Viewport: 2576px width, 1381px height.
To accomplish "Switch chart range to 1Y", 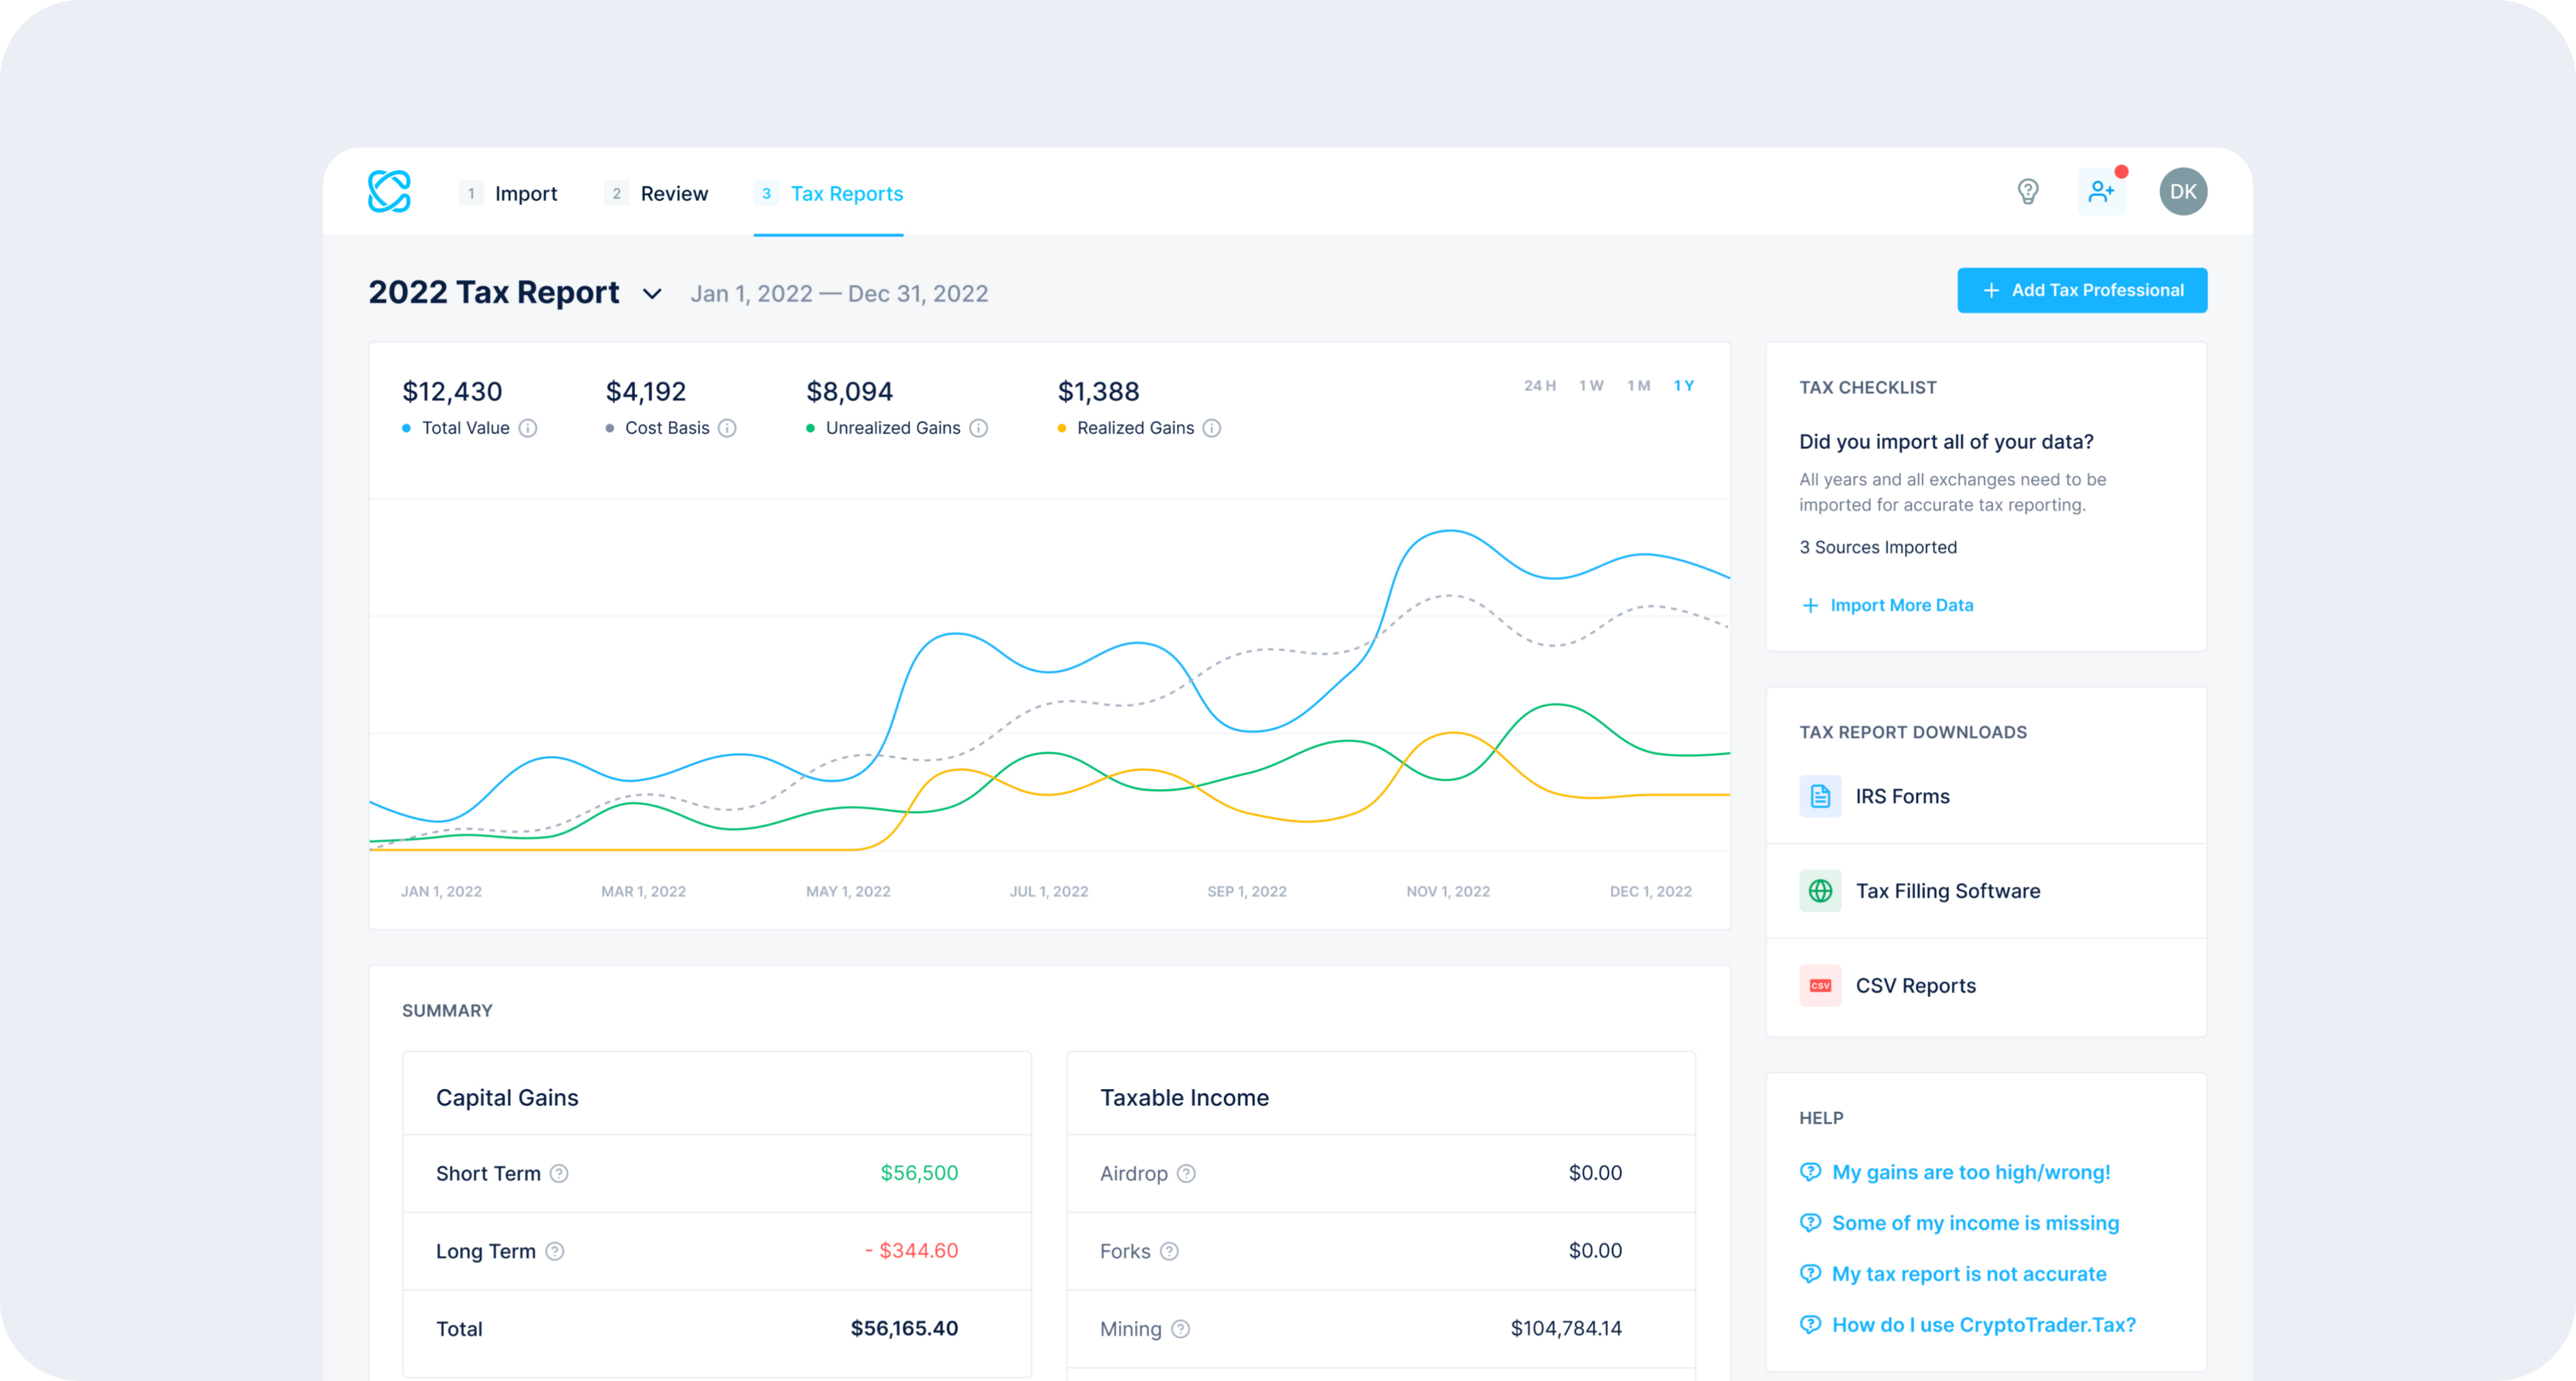I will (x=1684, y=385).
